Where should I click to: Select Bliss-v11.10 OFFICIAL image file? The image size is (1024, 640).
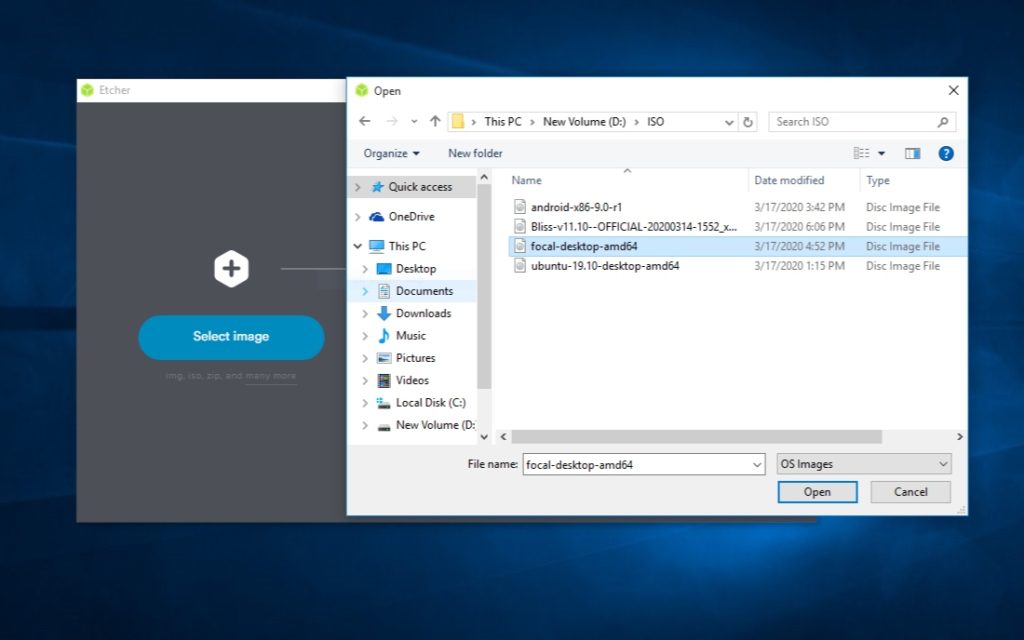tap(633, 227)
